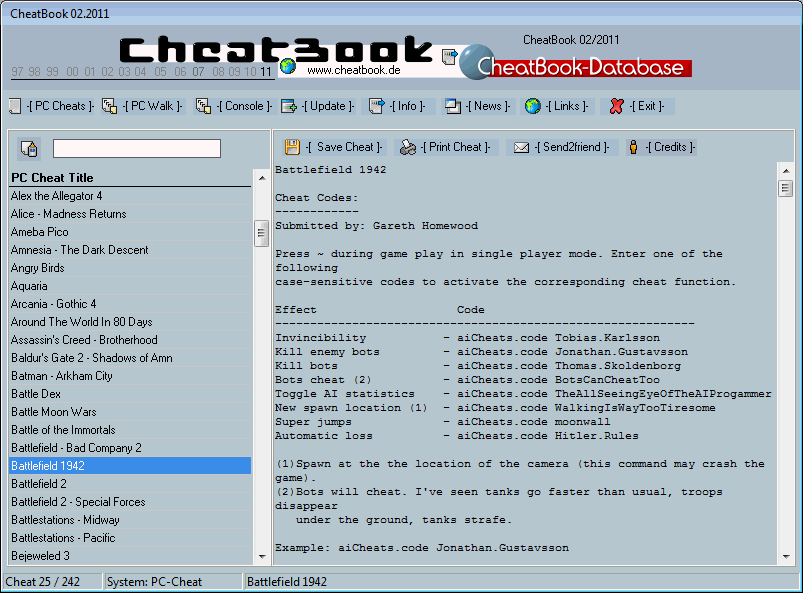The image size is (803, 593).
Task: Select Battlestations - Midway
Action: pos(131,520)
